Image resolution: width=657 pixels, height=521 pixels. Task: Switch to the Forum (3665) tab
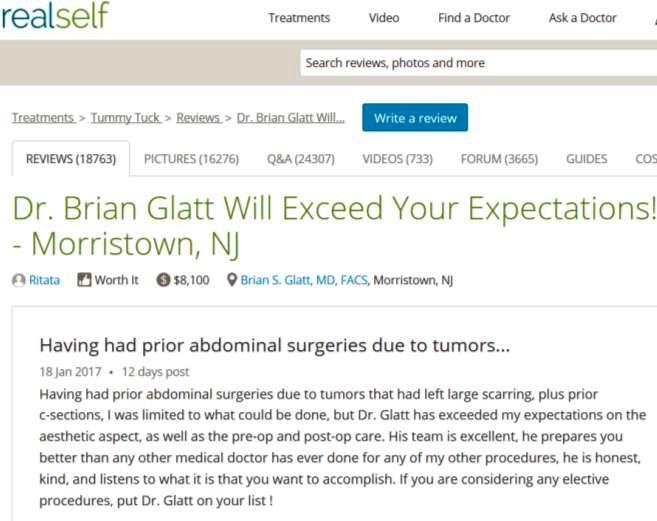click(x=499, y=159)
